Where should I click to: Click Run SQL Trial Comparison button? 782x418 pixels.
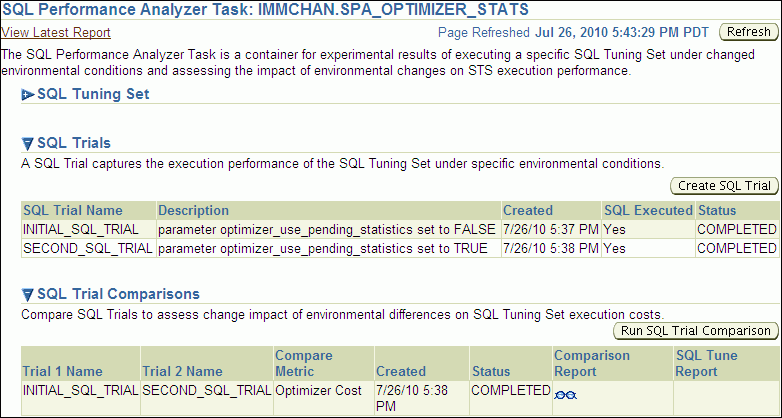coord(695,331)
